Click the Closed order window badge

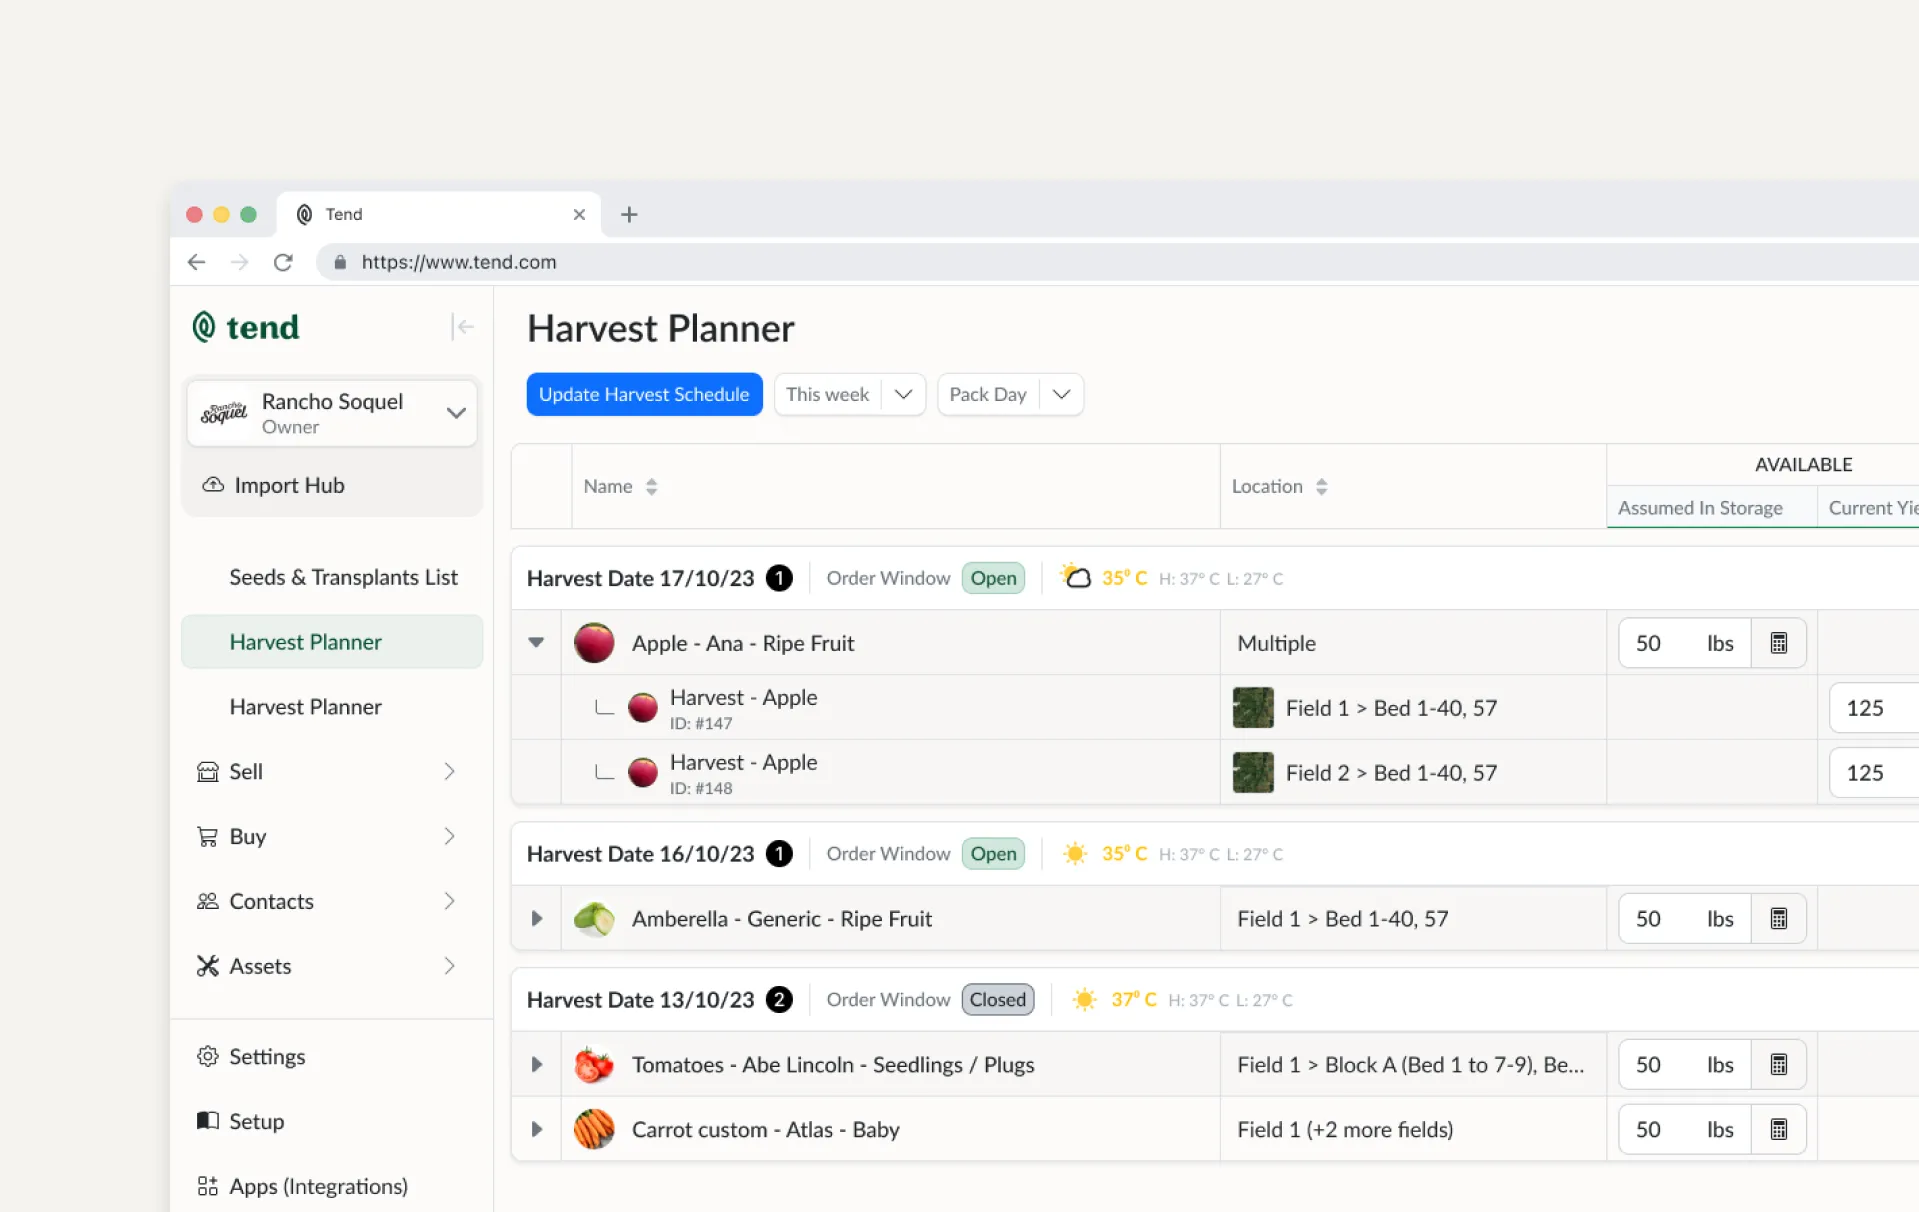pyautogui.click(x=997, y=999)
